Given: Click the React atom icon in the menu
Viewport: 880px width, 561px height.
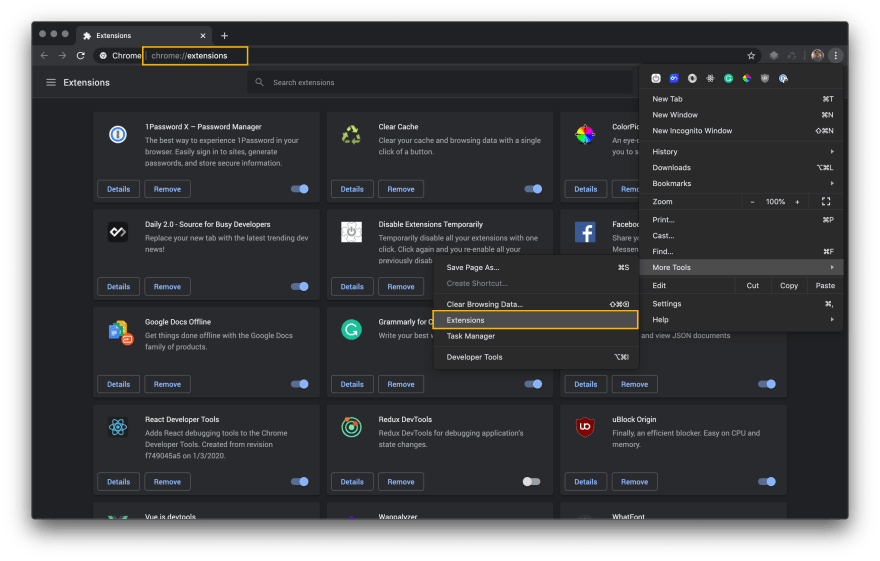Looking at the screenshot, I should (x=711, y=79).
